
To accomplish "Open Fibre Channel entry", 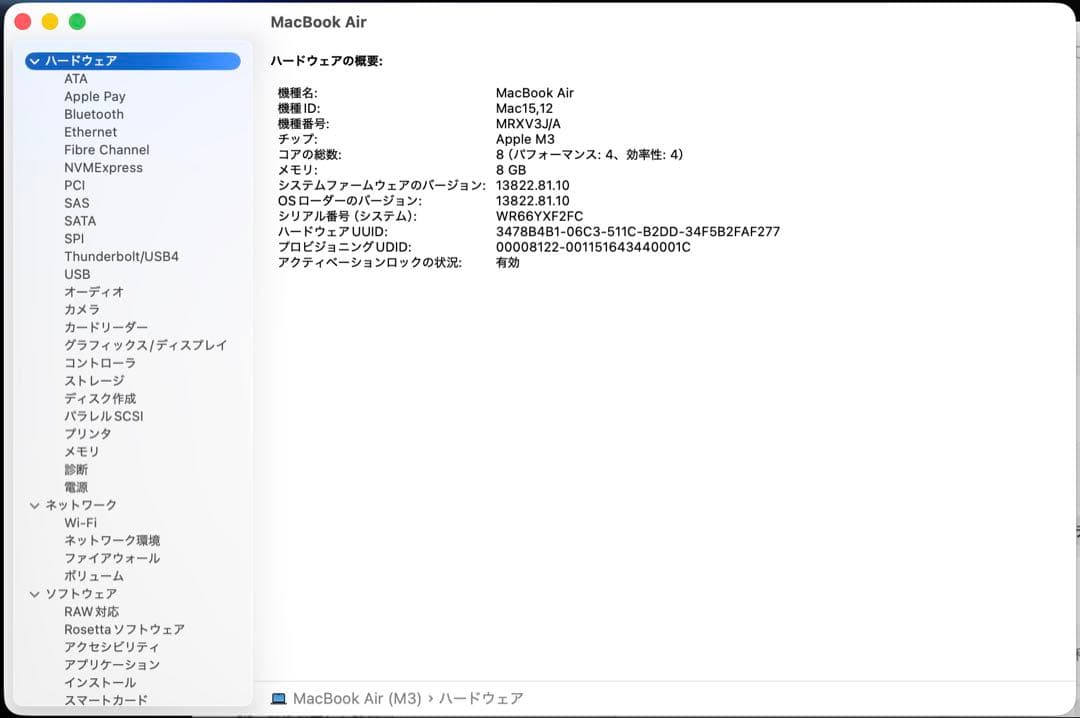I will tap(107, 150).
